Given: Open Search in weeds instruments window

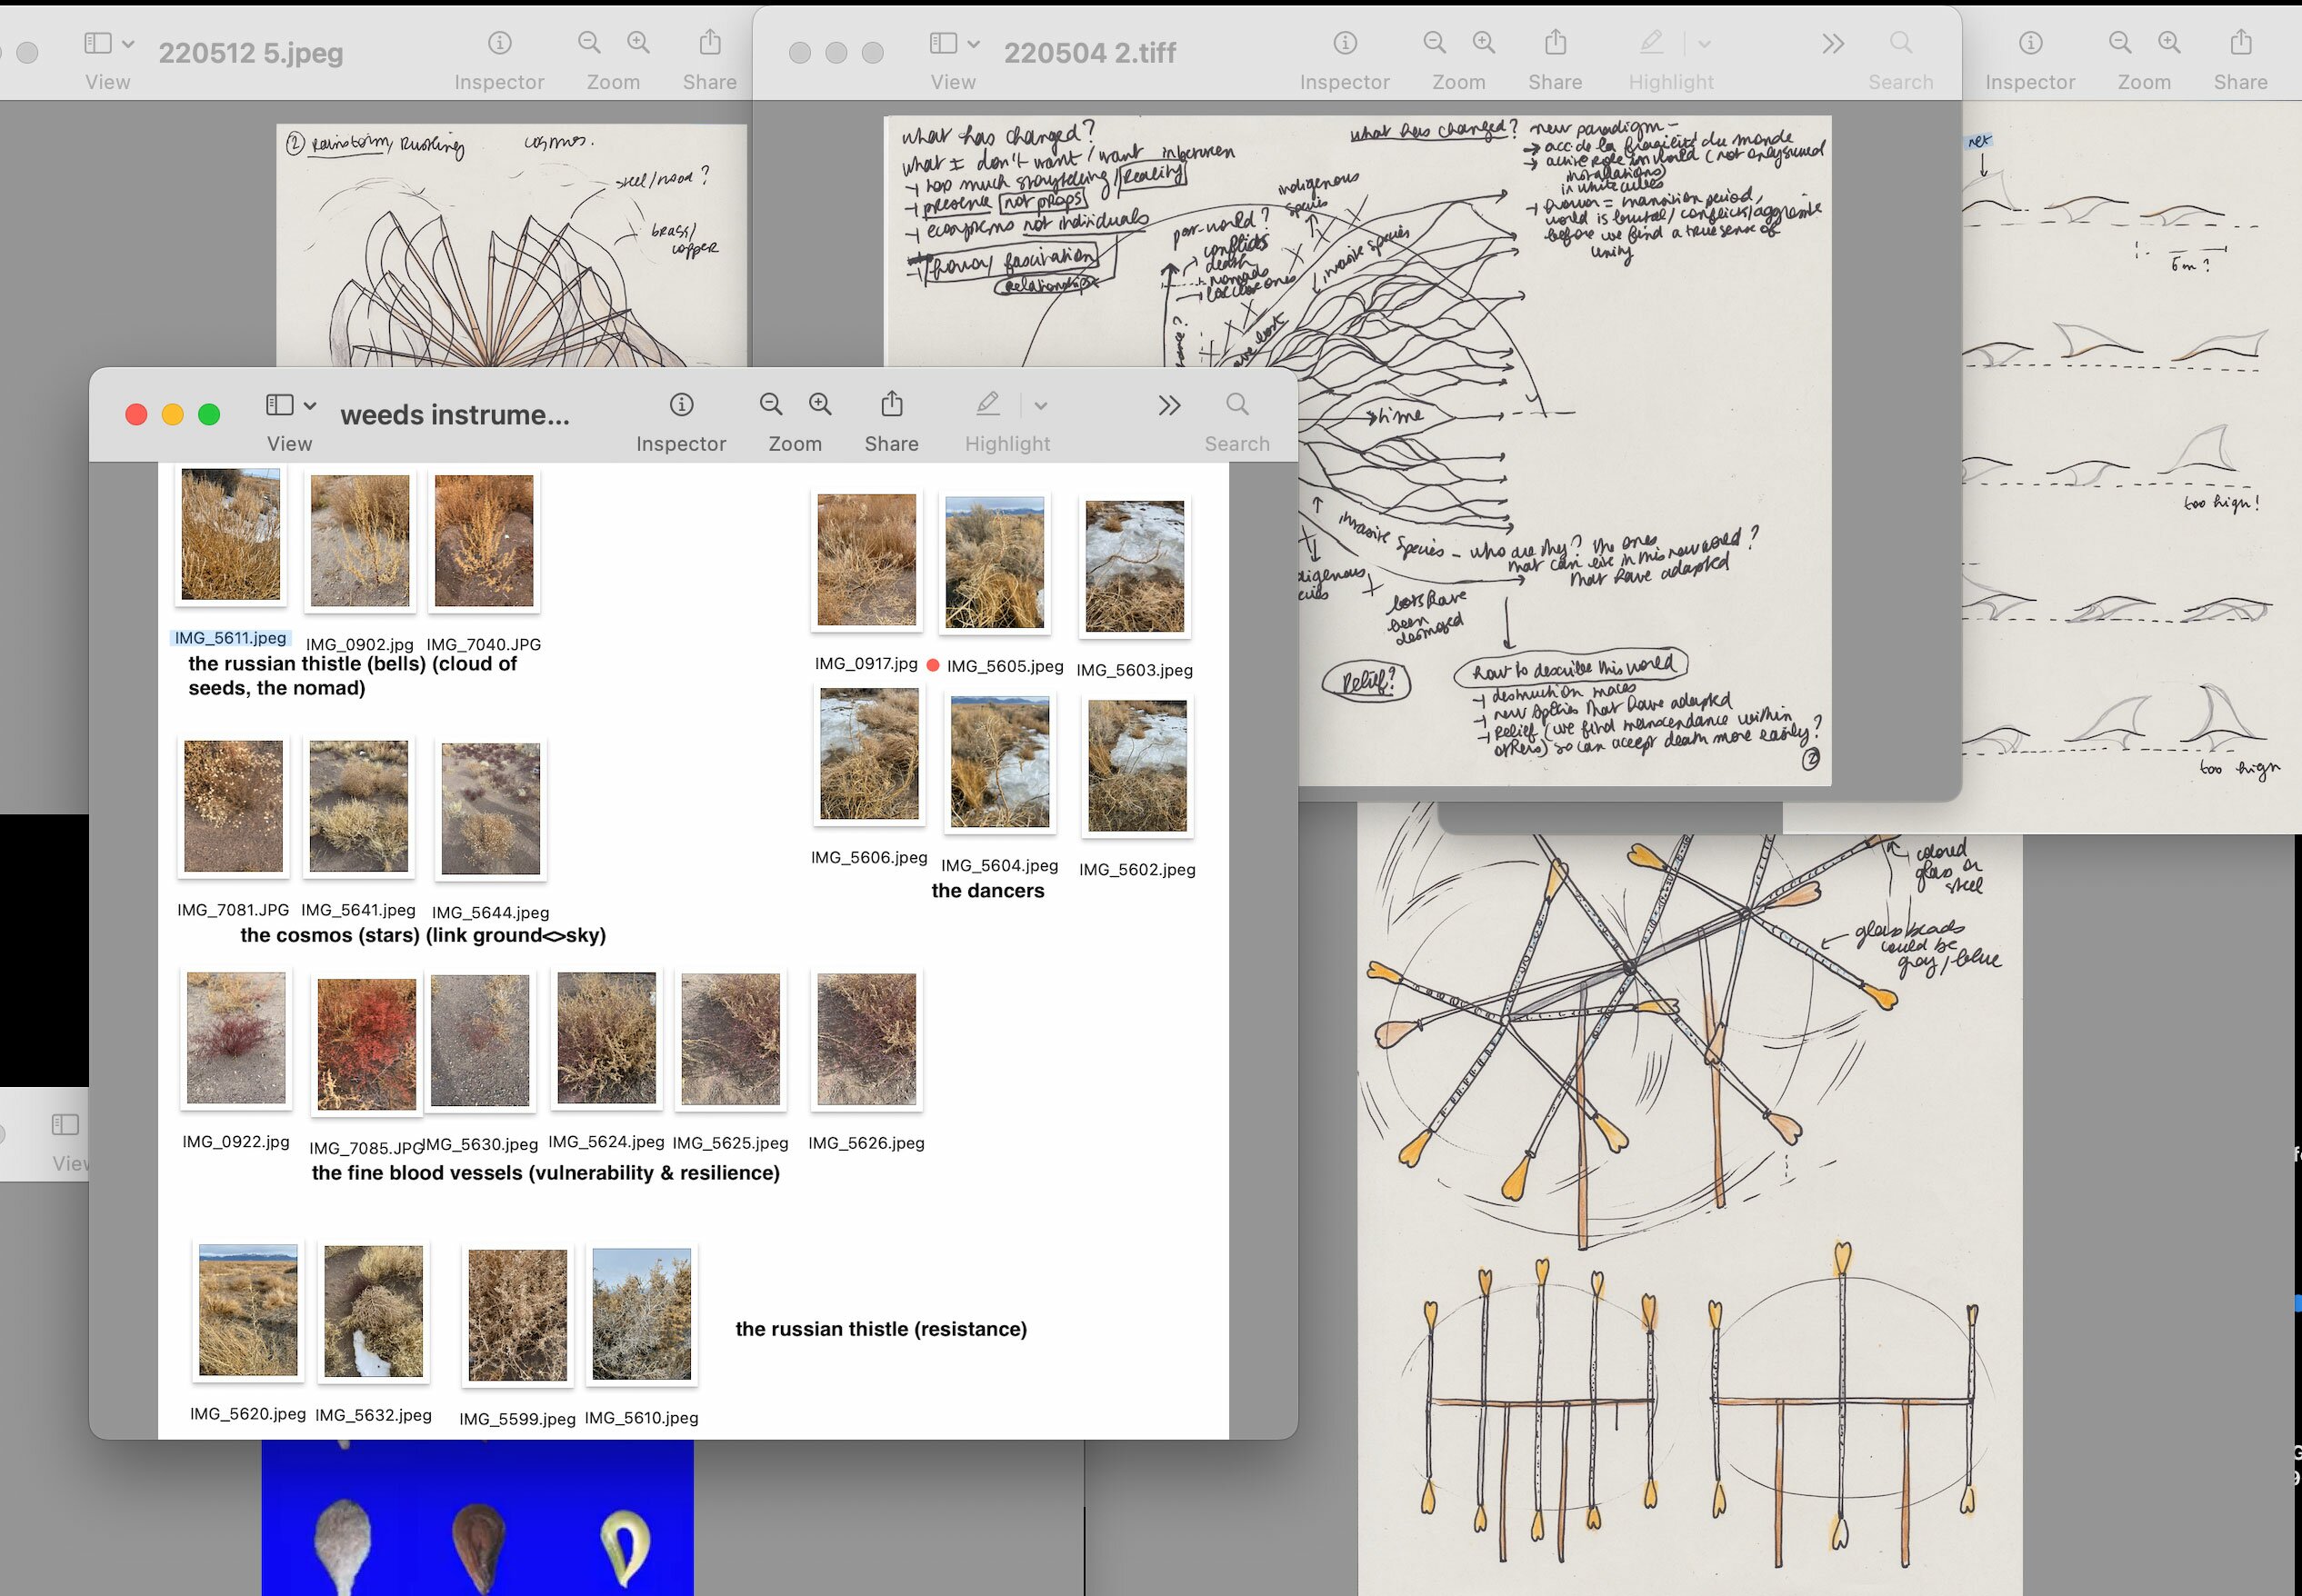Looking at the screenshot, I should (1237, 405).
